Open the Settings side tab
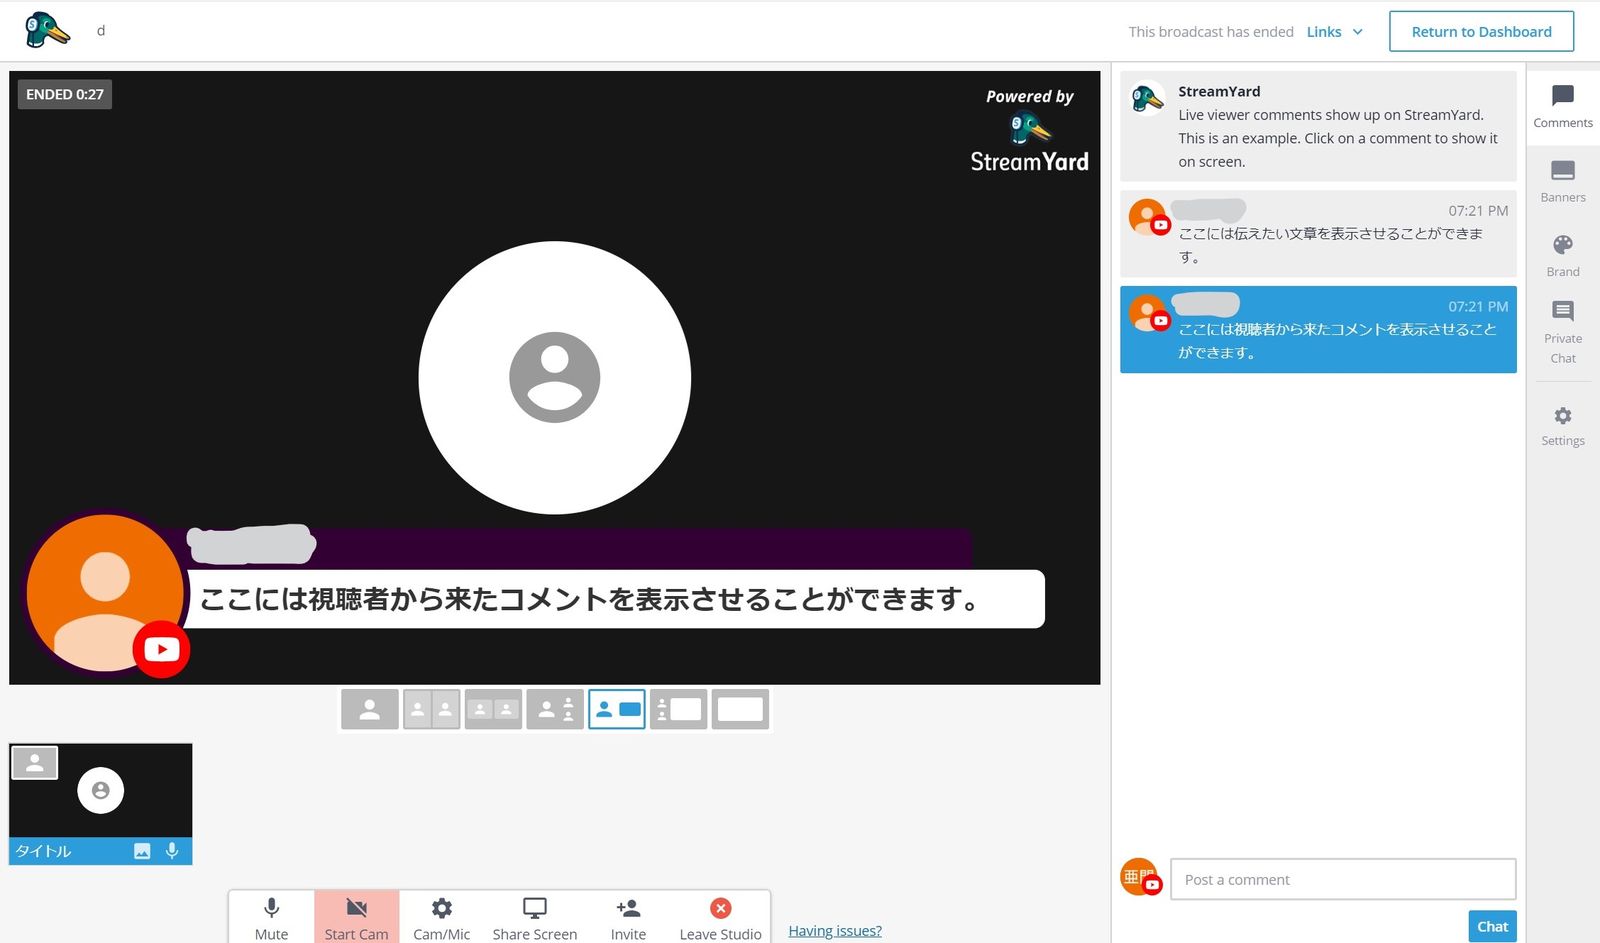Screen dimensions: 1600x943 coord(1562,426)
